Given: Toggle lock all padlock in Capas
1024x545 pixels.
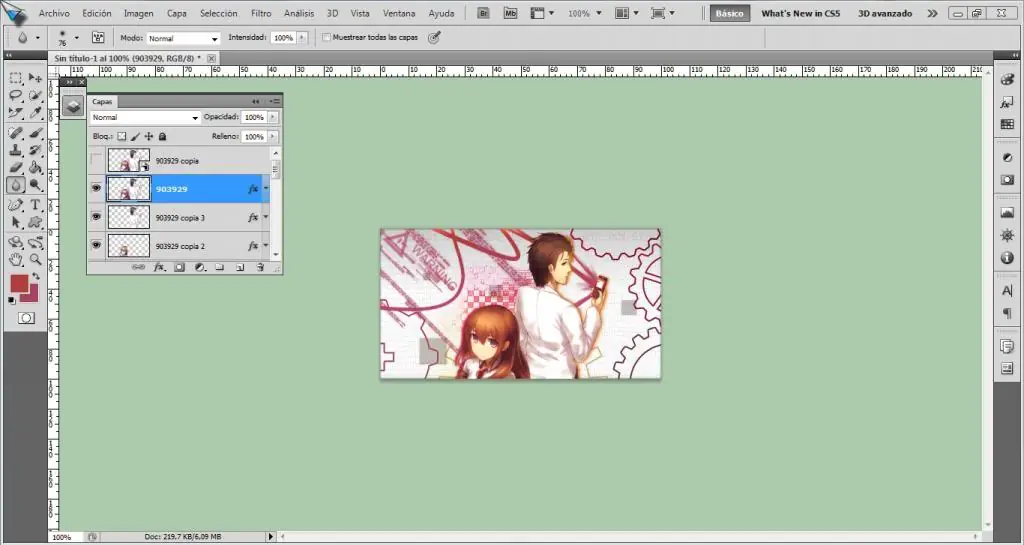Looking at the screenshot, I should [x=163, y=136].
